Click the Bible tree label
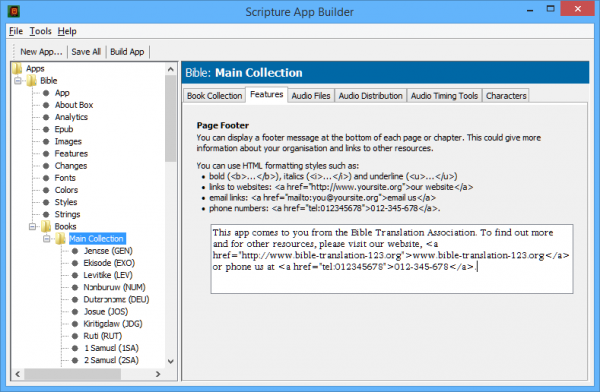 (x=49, y=81)
